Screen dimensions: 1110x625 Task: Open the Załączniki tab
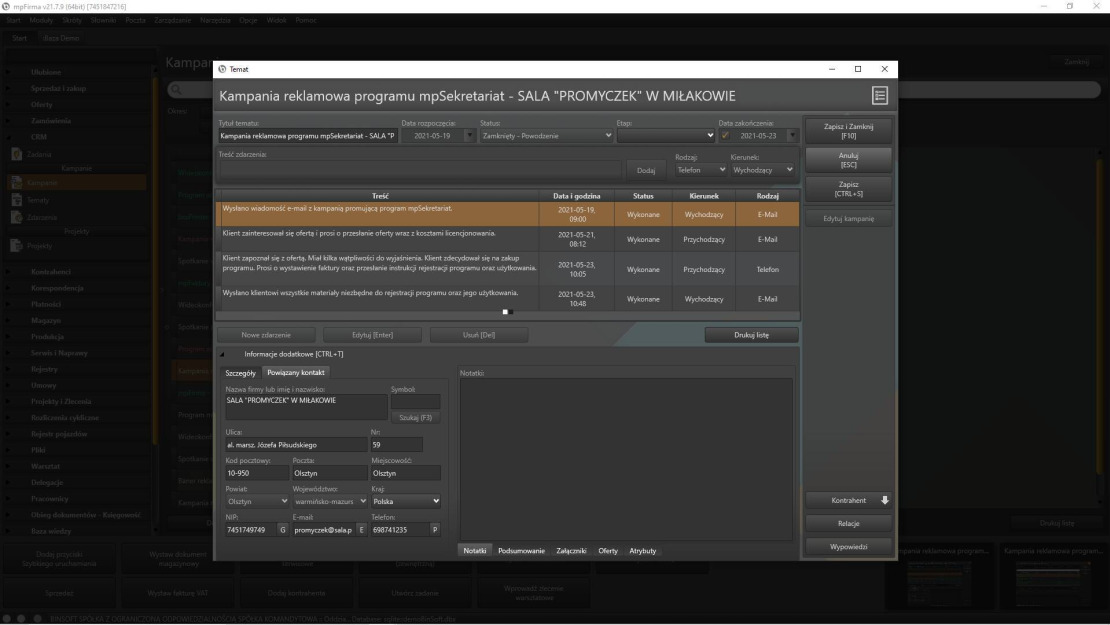[x=571, y=551]
